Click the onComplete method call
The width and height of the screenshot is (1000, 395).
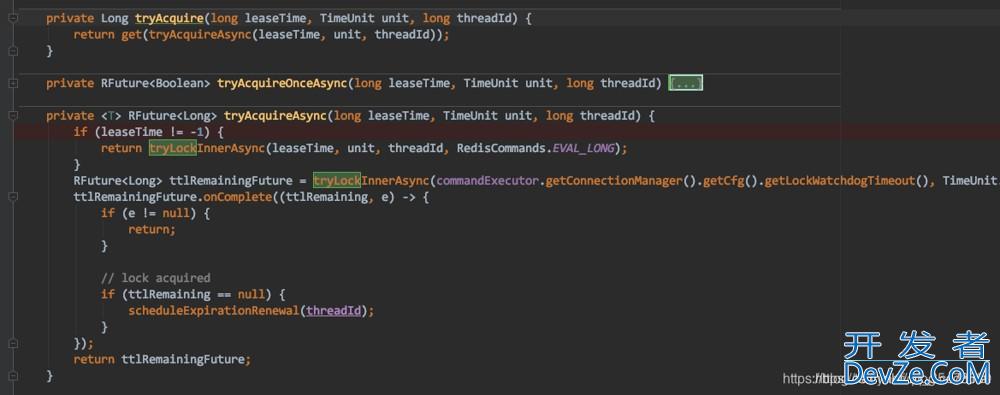click(x=237, y=197)
